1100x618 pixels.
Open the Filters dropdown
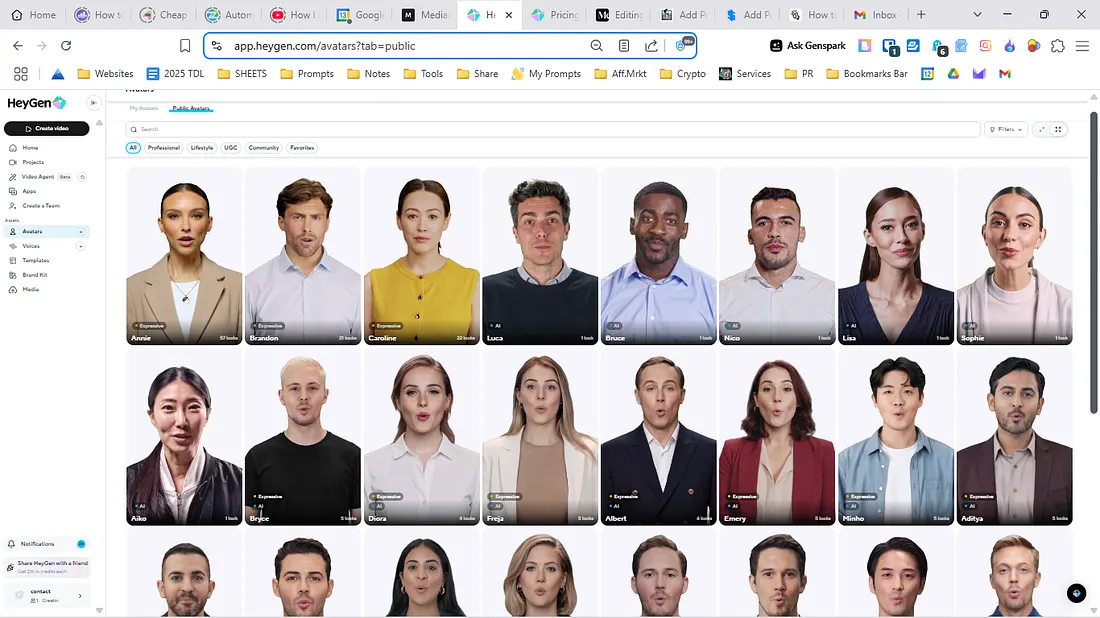[x=1006, y=129]
